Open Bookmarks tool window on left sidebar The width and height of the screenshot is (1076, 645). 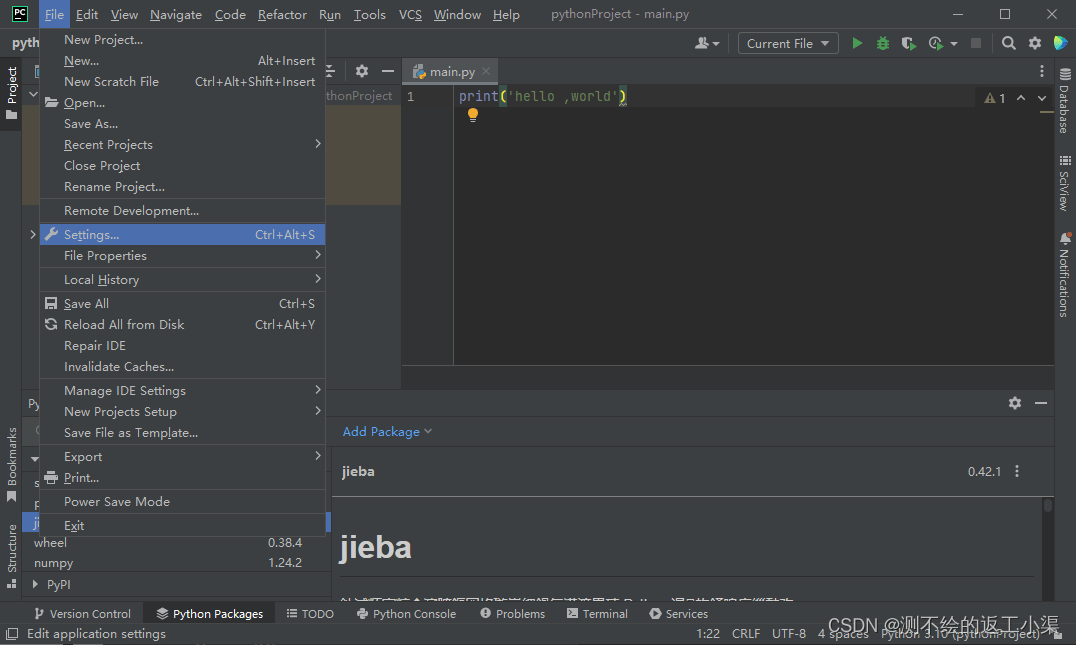click(x=12, y=465)
